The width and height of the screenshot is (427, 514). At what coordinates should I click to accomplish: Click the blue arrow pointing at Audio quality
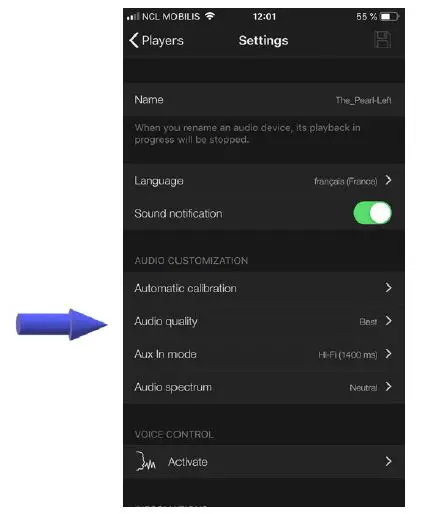(62, 324)
